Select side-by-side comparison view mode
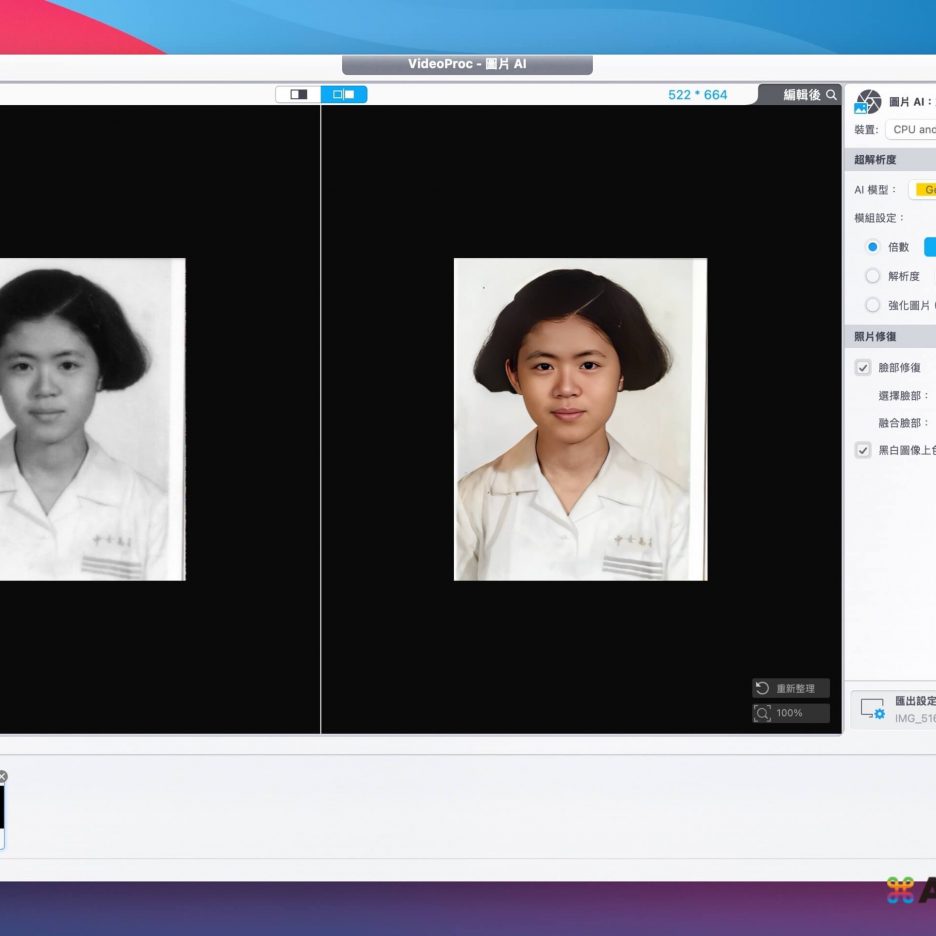Image resolution: width=936 pixels, height=936 pixels. (x=344, y=94)
